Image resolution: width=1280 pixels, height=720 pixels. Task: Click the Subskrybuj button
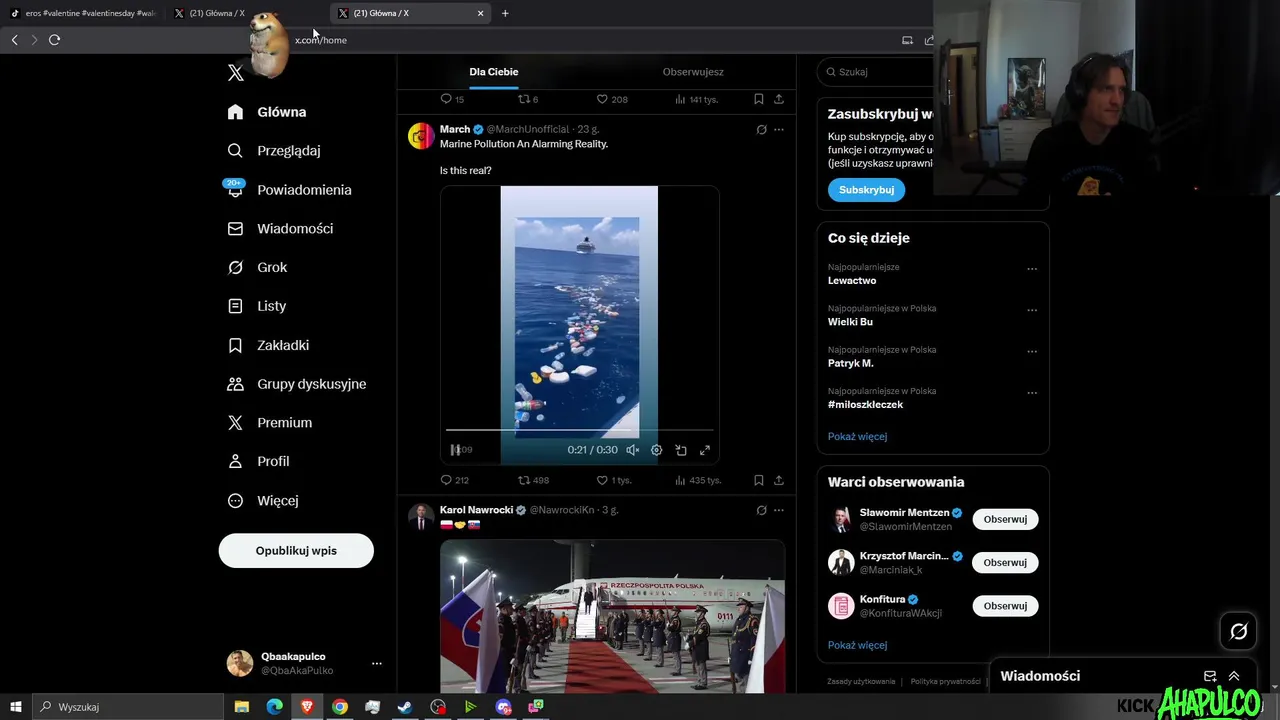[x=866, y=190]
